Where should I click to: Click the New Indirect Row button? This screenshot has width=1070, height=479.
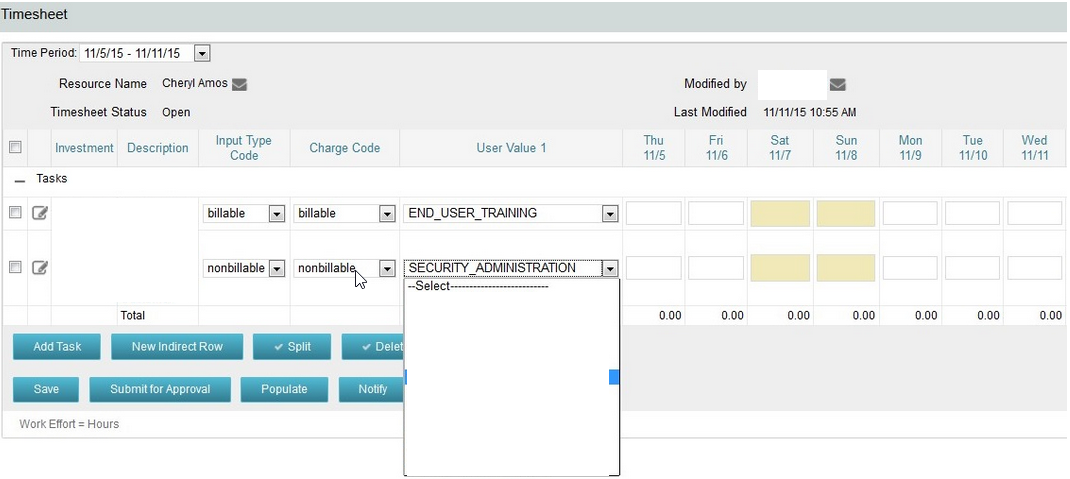176,347
